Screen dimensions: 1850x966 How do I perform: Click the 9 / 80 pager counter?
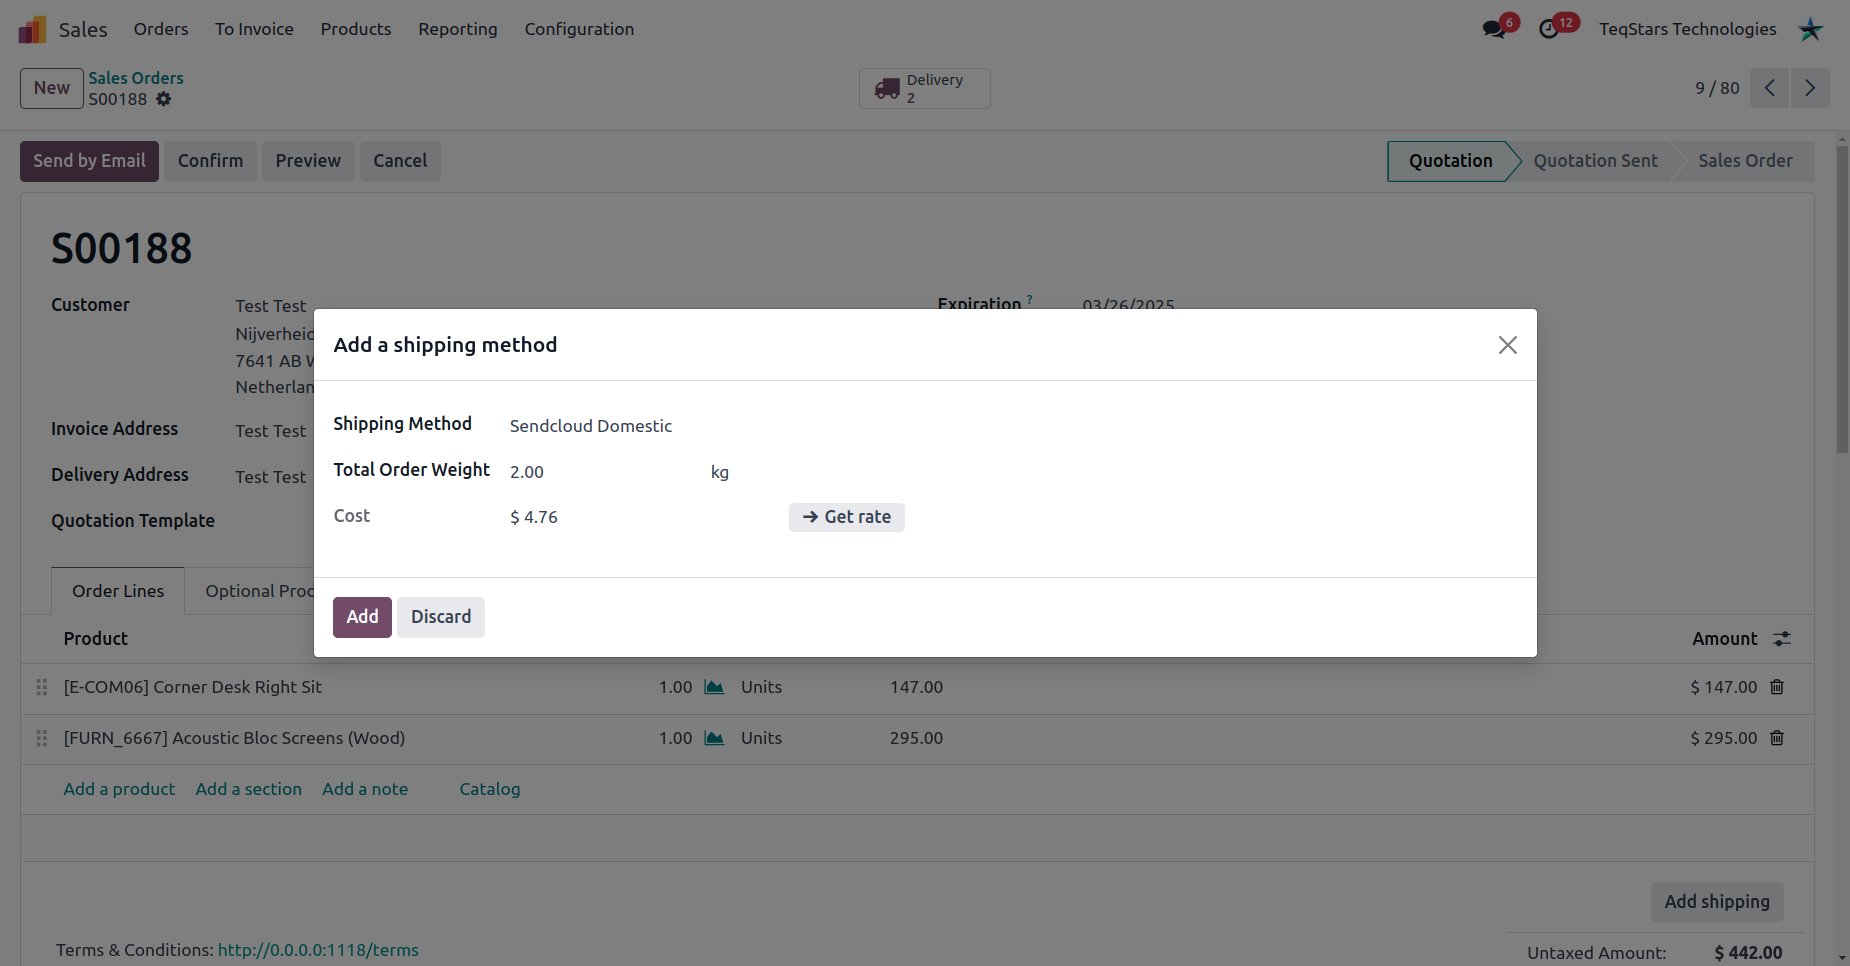click(x=1717, y=88)
